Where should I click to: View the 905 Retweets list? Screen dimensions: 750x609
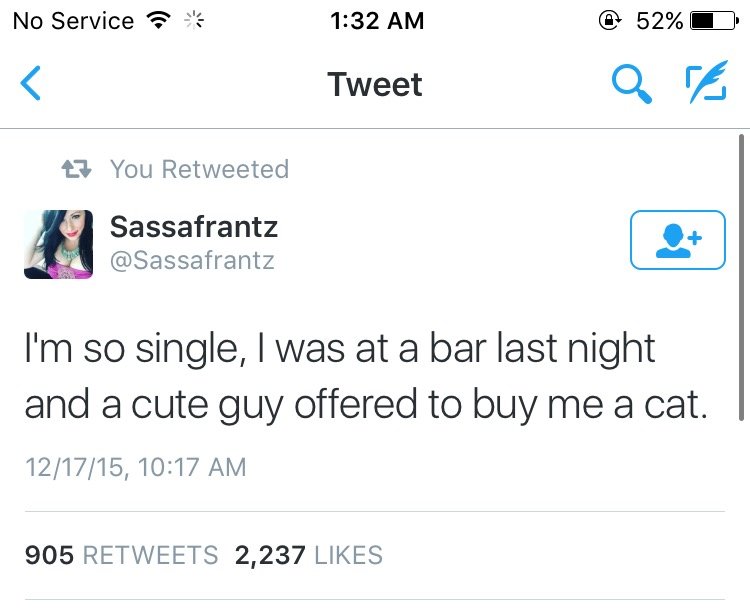click(121, 555)
